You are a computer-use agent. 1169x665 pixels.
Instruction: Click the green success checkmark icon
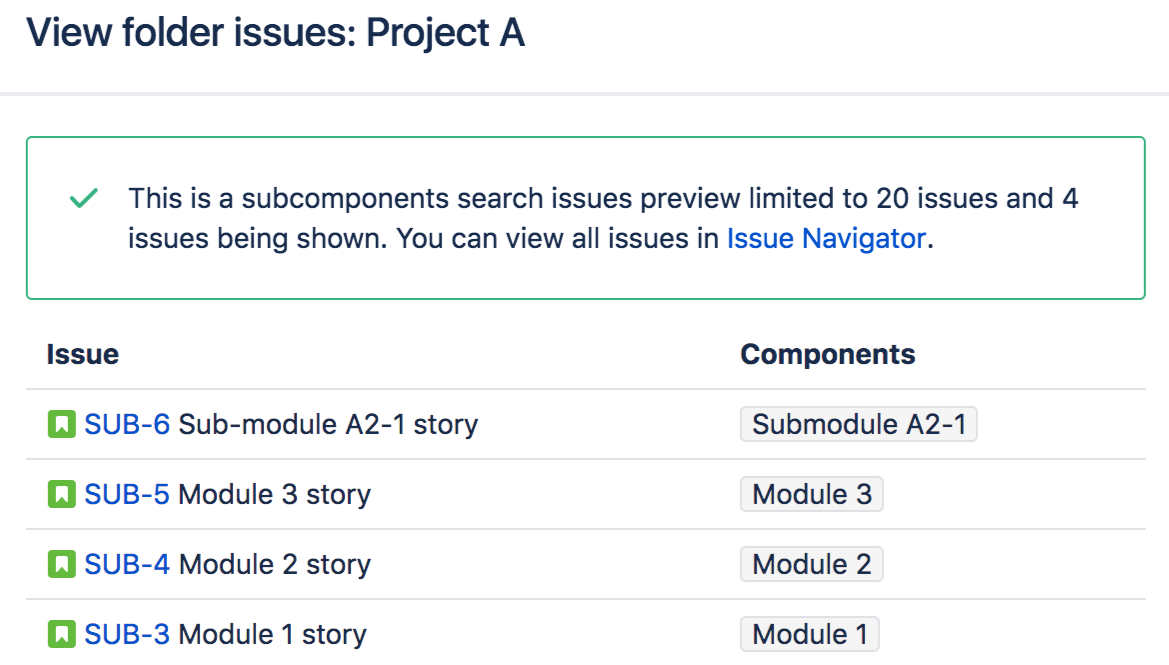pos(83,199)
